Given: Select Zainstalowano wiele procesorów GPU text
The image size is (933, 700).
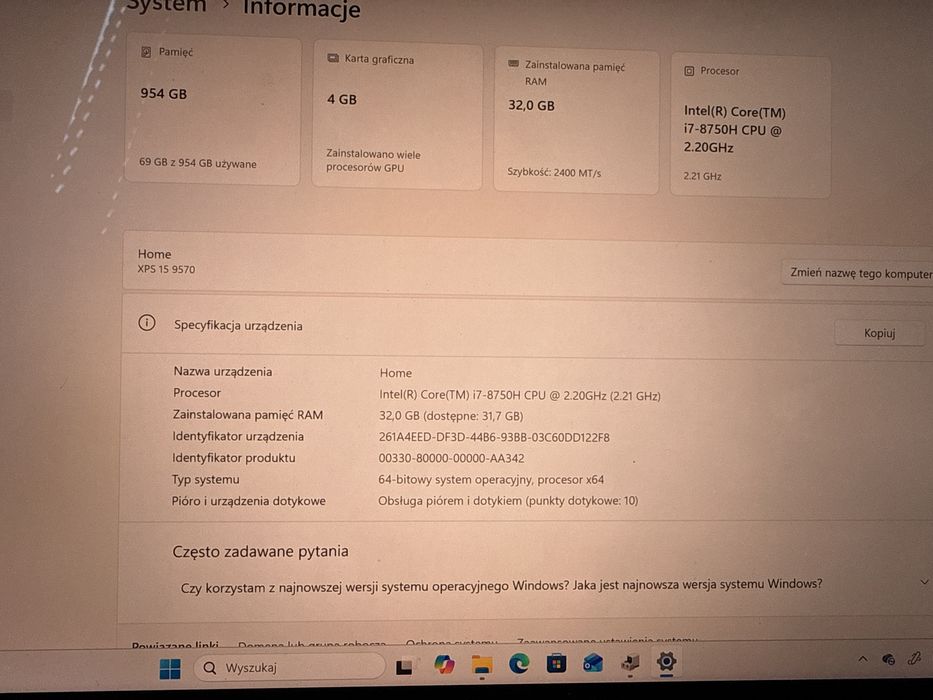Looking at the screenshot, I should coord(373,161).
